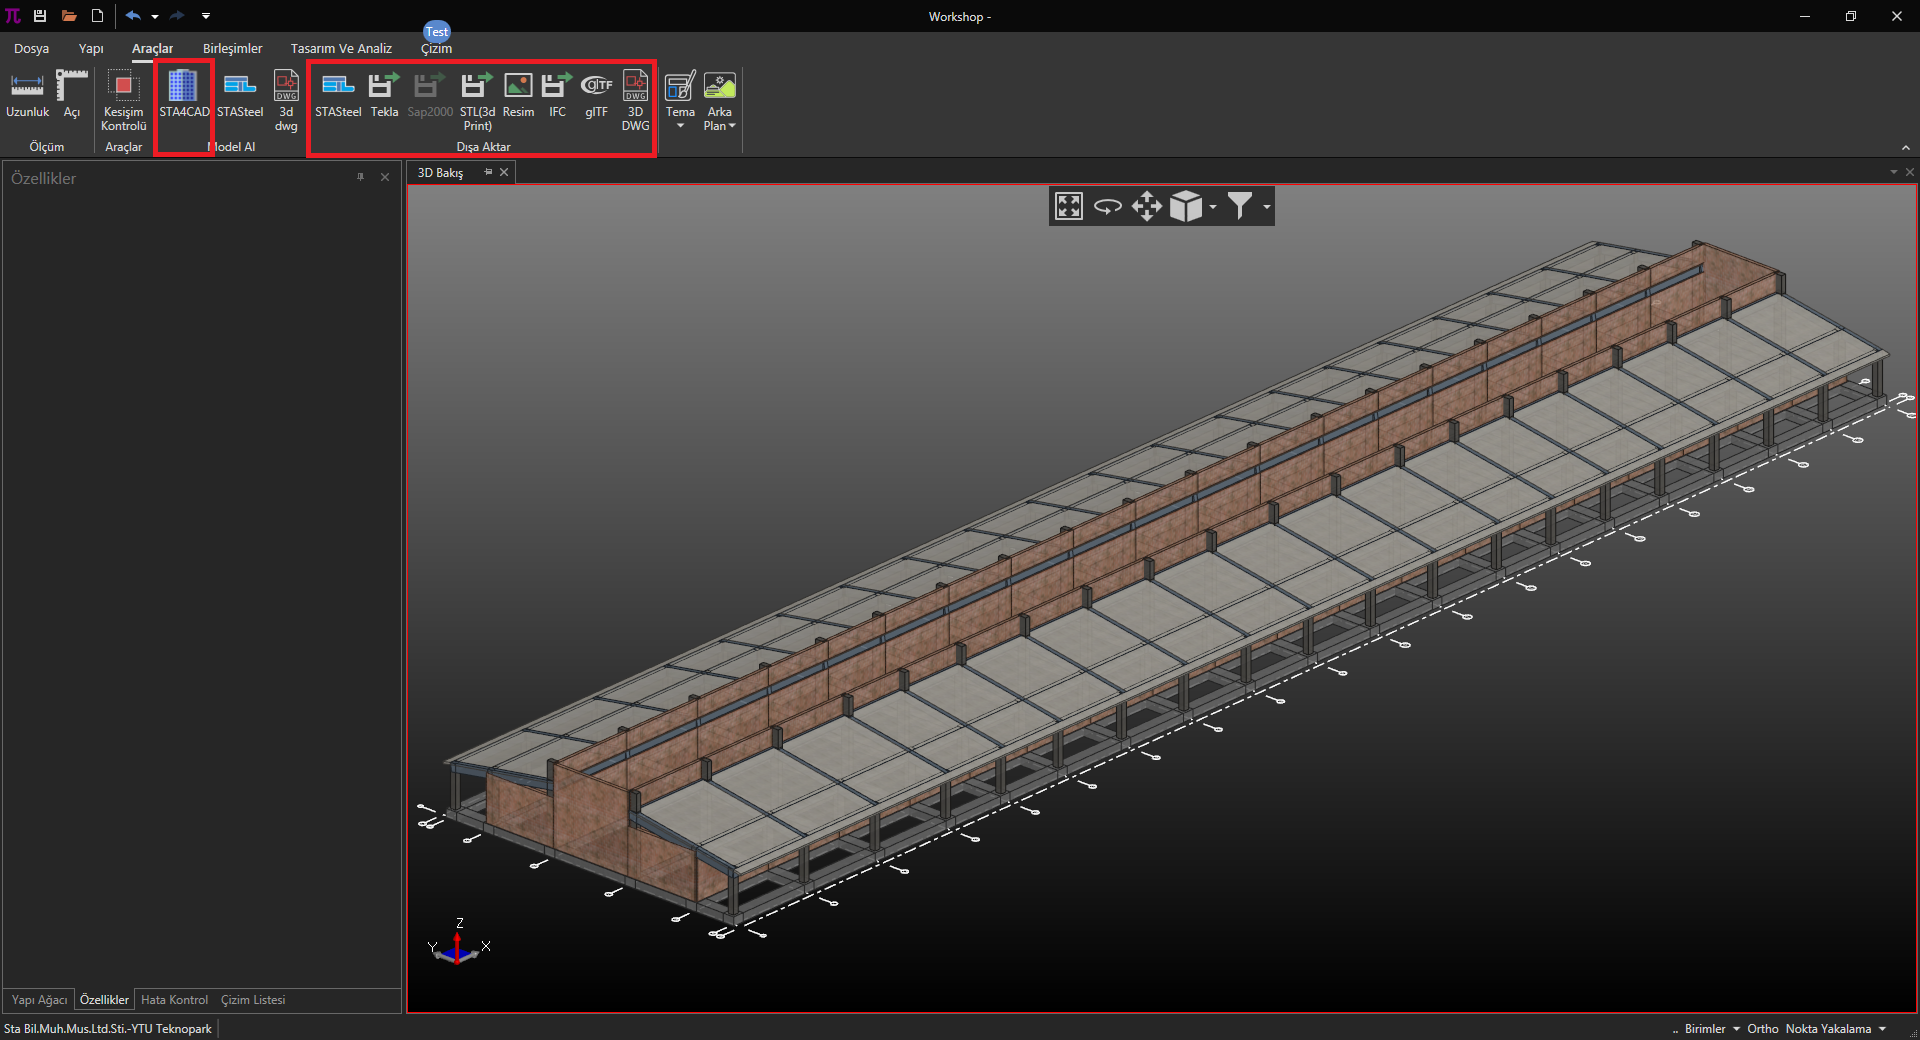Viewport: 1920px width, 1040px height.
Task: Open the Birleşimler ribbon tab
Action: (x=232, y=48)
